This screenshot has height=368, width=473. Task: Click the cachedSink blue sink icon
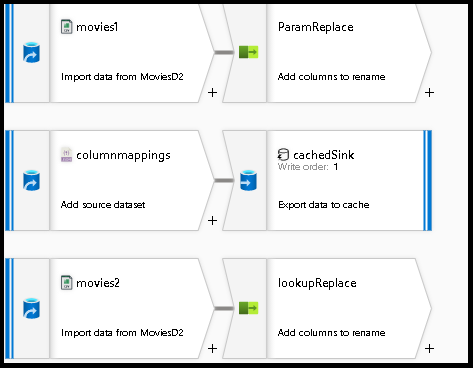coord(249,180)
